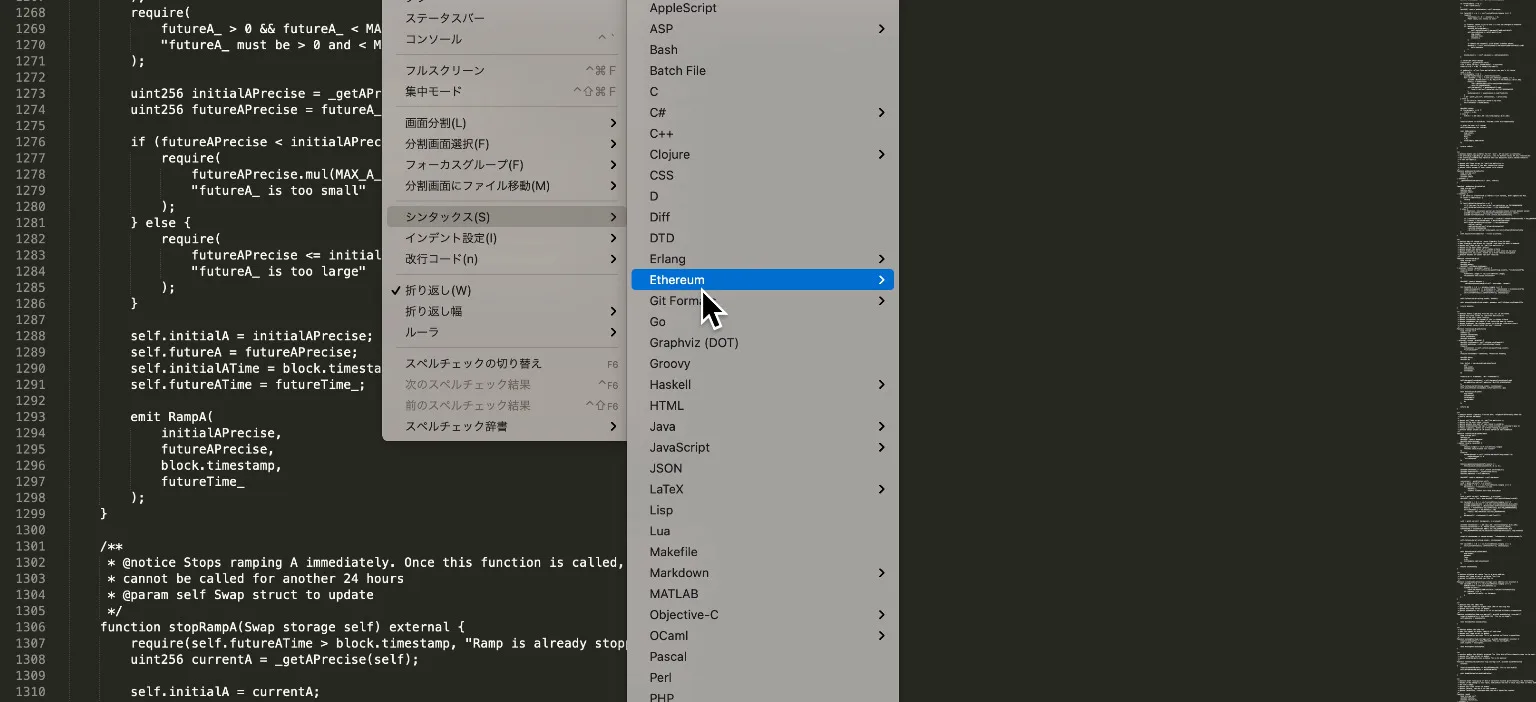Expand the OCaml syntax submenu
The height and width of the screenshot is (702, 1536).
(763, 636)
